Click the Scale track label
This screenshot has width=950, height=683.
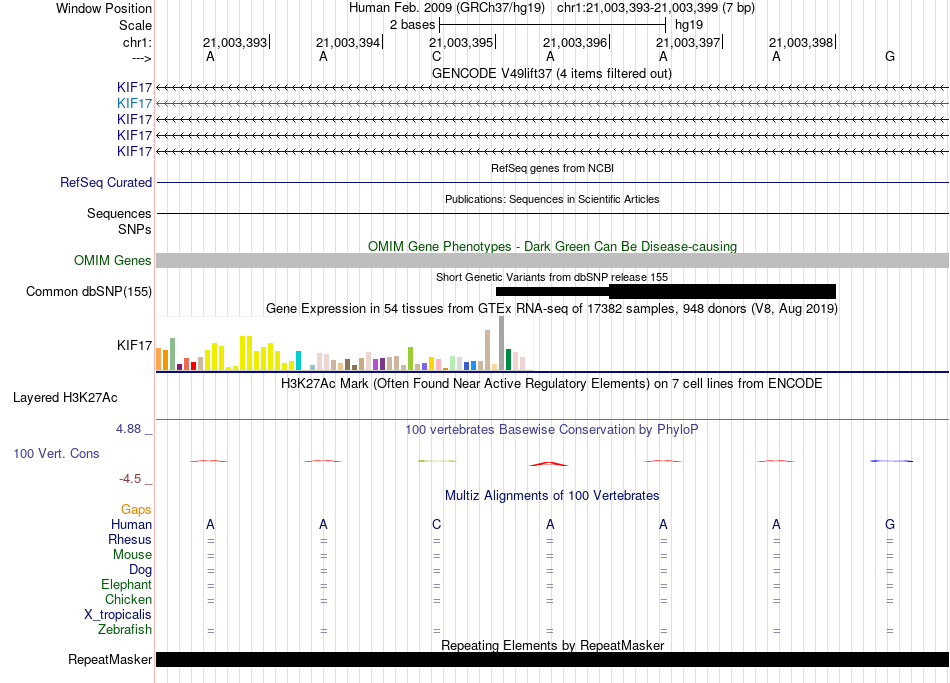(x=135, y=25)
